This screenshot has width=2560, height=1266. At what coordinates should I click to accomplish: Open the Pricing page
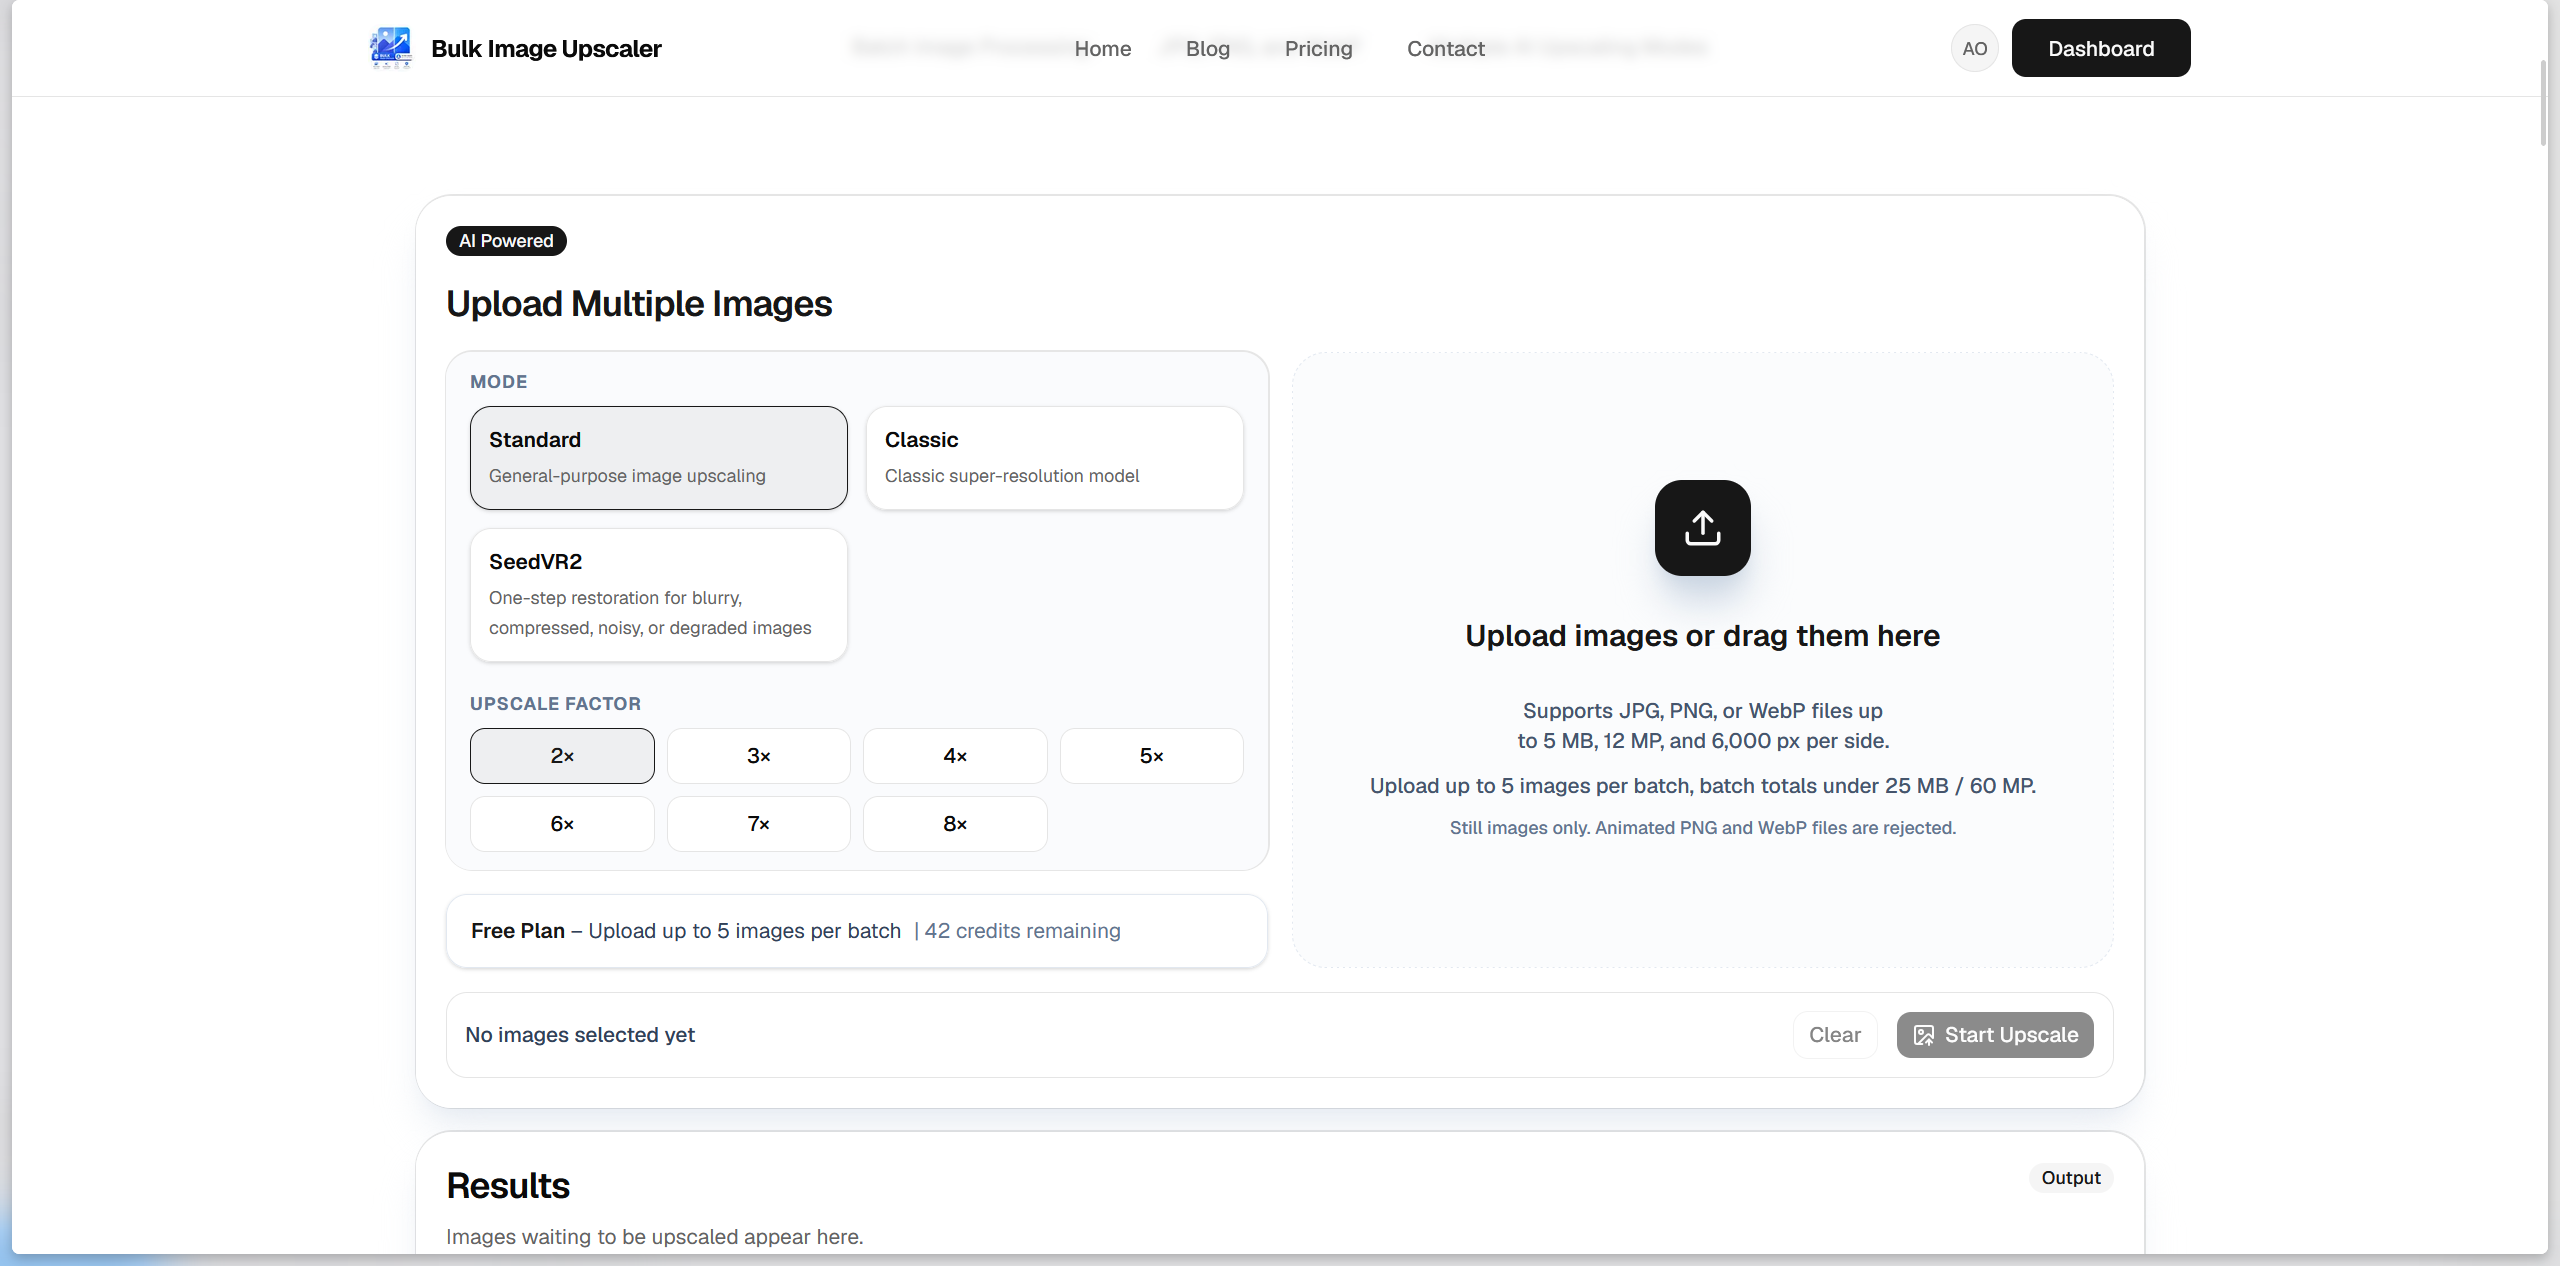1318,48
